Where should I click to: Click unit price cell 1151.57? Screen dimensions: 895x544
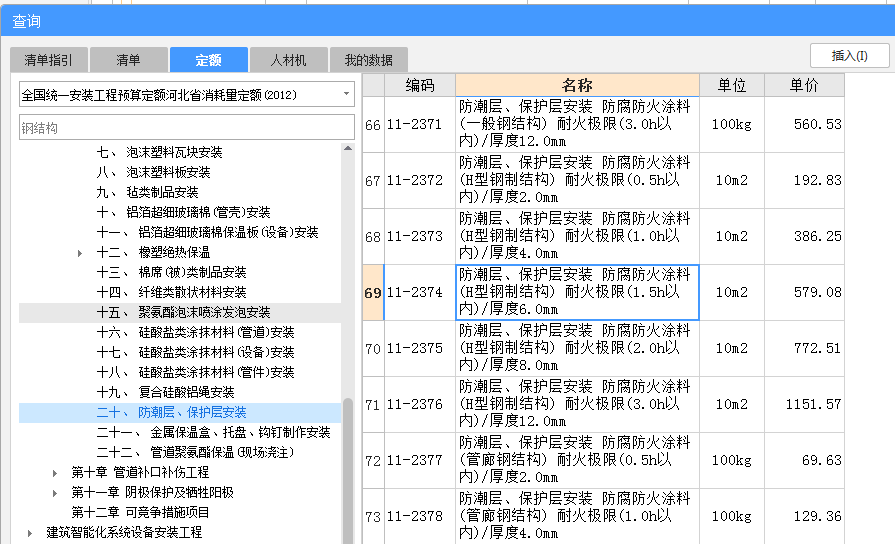(x=804, y=404)
